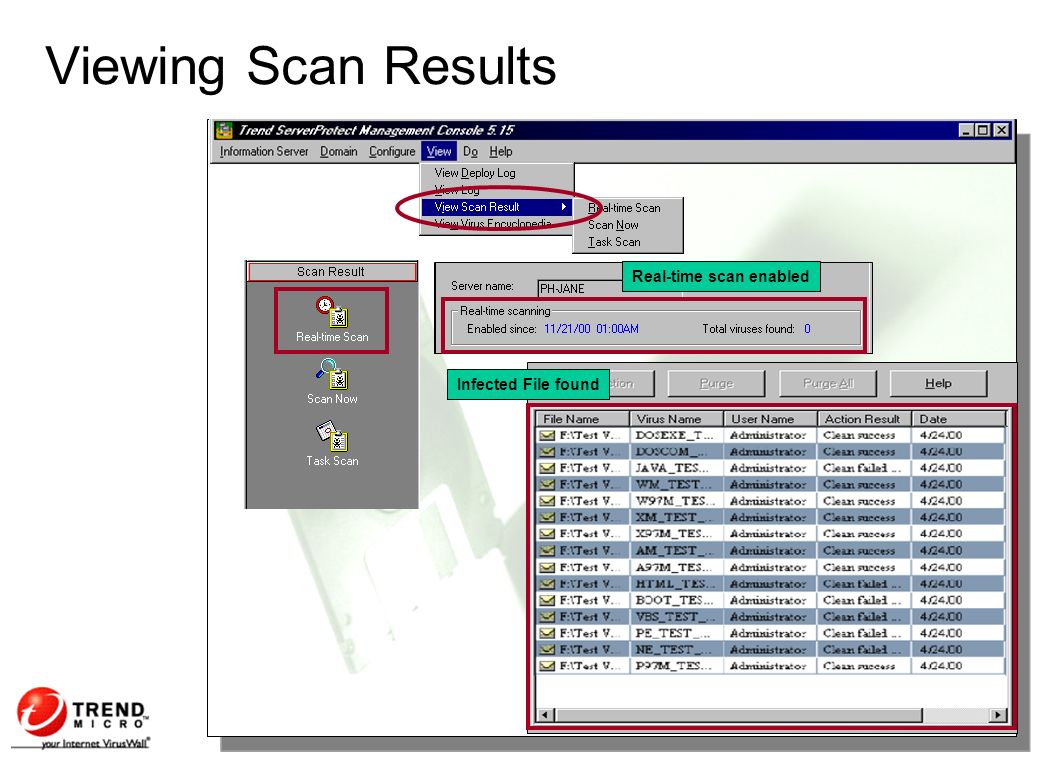Sort by the Date column header
Screen dimensions: 1056x768
959,419
